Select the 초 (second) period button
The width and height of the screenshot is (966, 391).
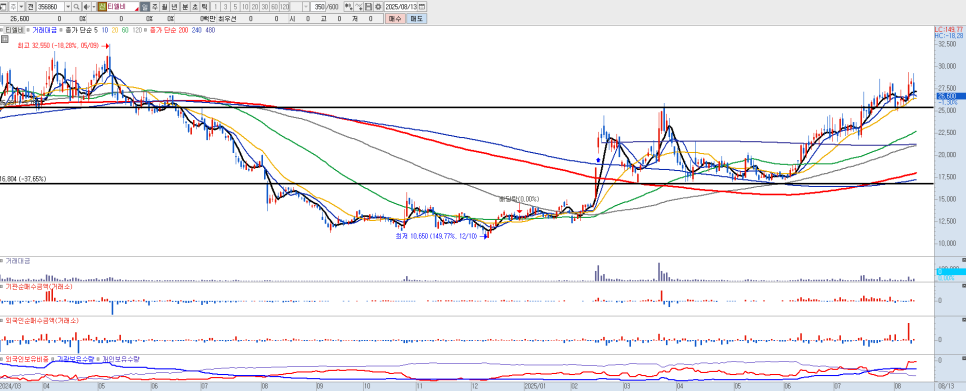pos(195,6)
